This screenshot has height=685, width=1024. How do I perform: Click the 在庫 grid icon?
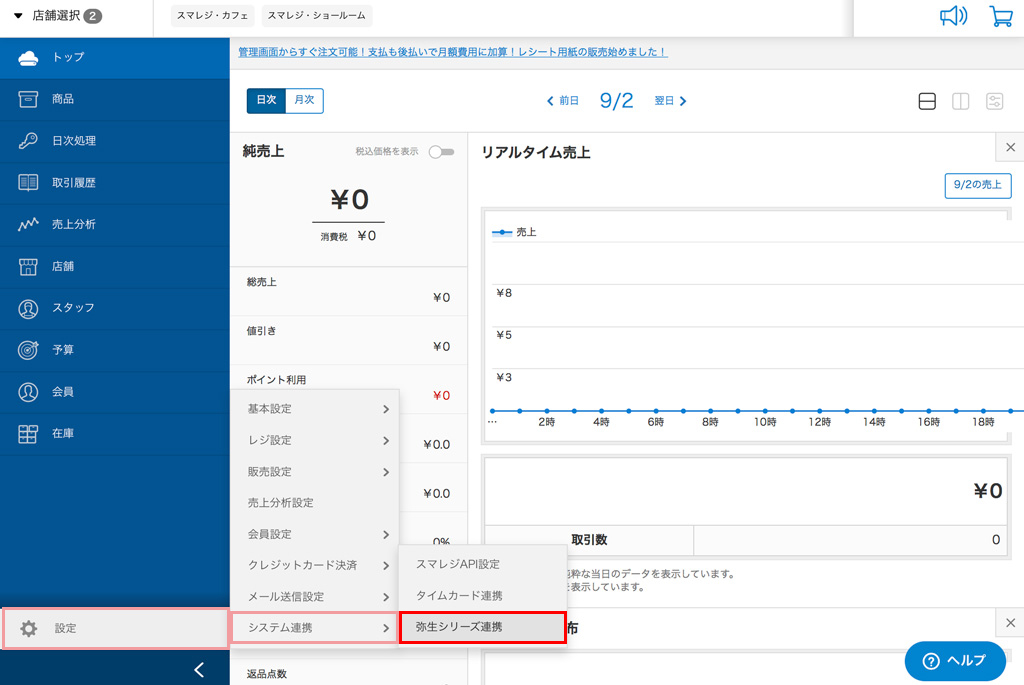pyautogui.click(x=28, y=434)
